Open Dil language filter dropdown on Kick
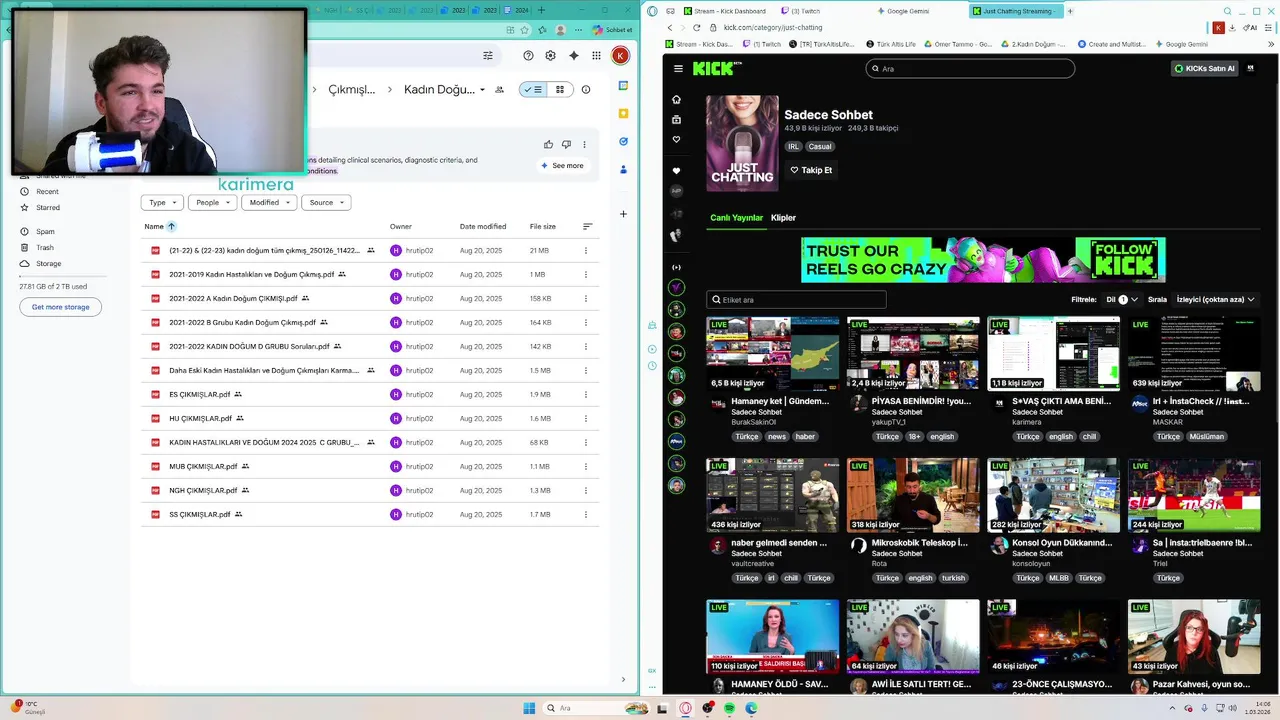Image resolution: width=1280 pixels, height=720 pixels. [x=1122, y=299]
